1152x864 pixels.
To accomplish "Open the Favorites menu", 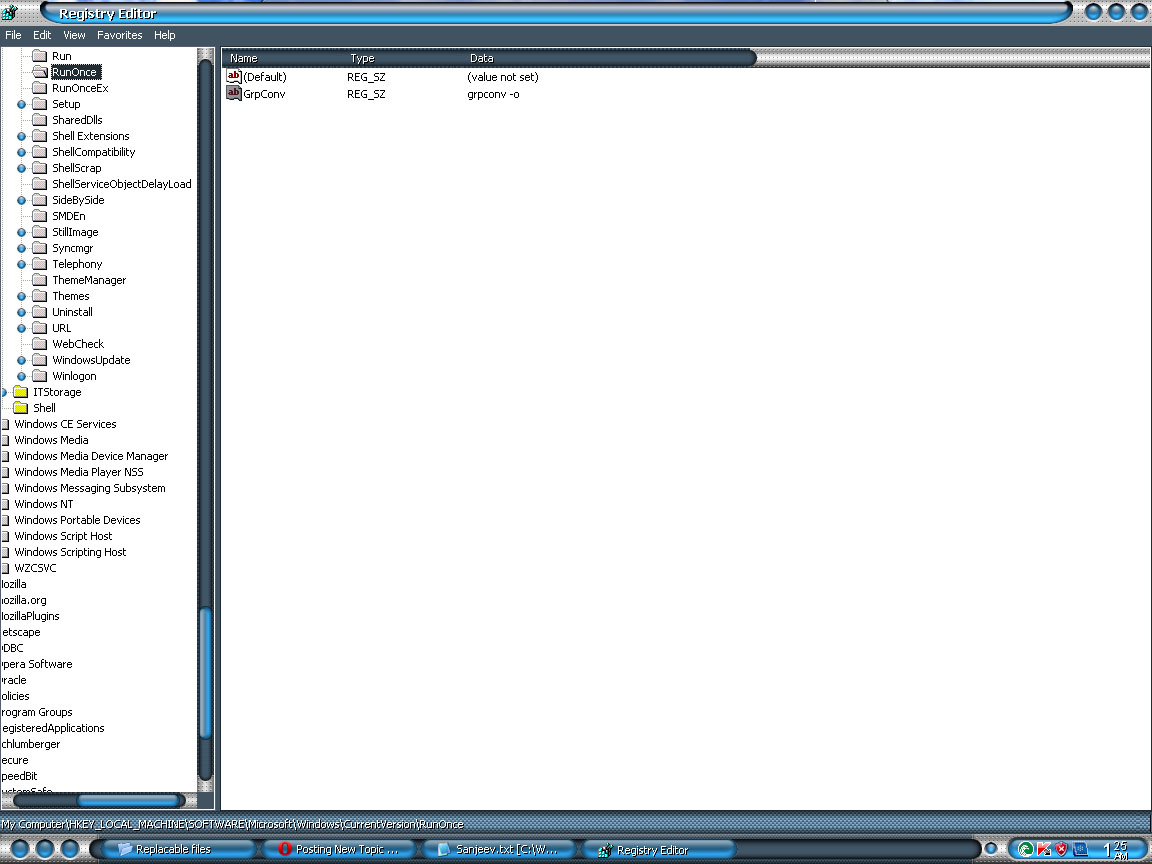I will (x=120, y=35).
